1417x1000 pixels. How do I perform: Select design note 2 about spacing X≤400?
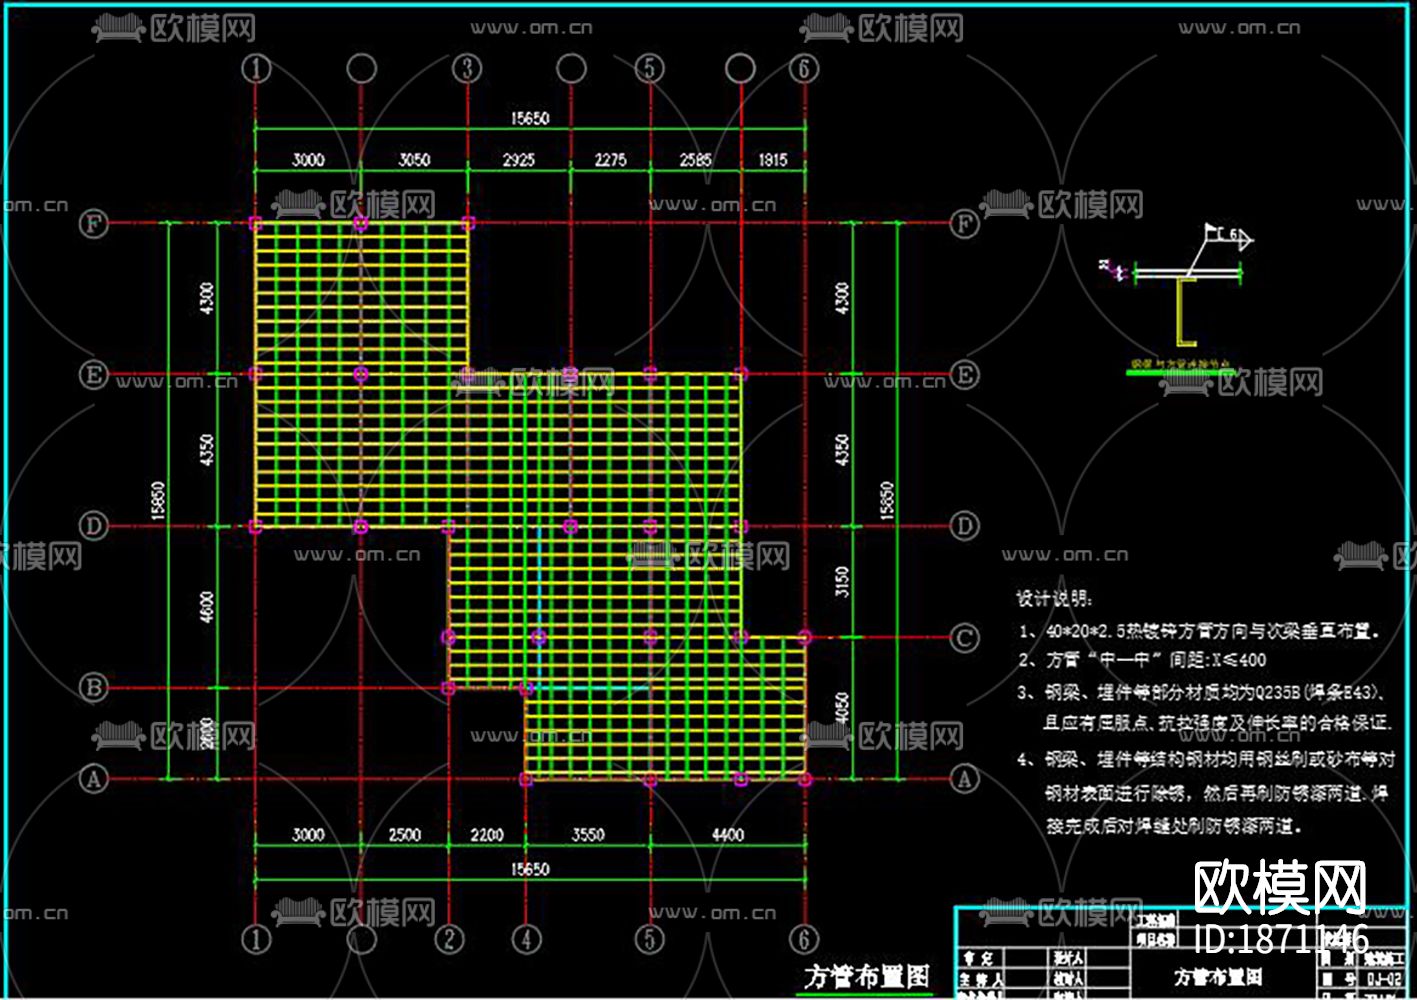(x=1142, y=660)
